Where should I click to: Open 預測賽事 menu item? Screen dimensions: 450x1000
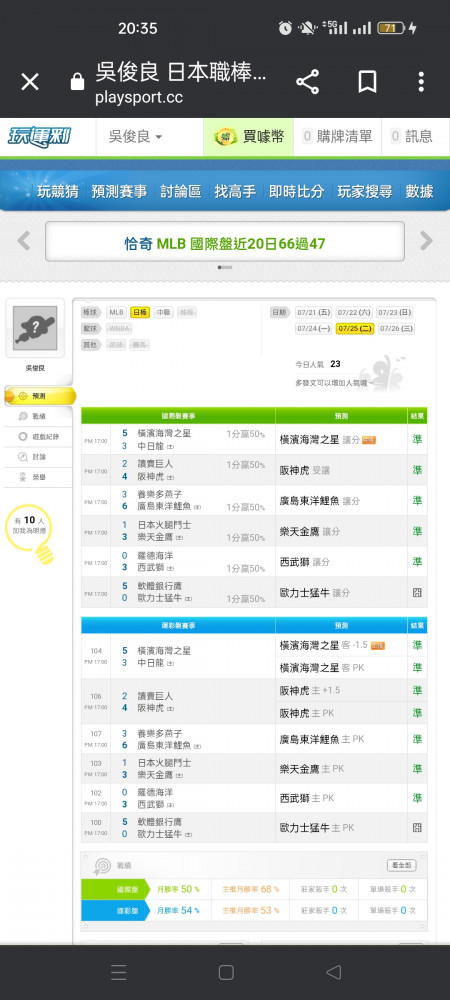click(x=119, y=191)
